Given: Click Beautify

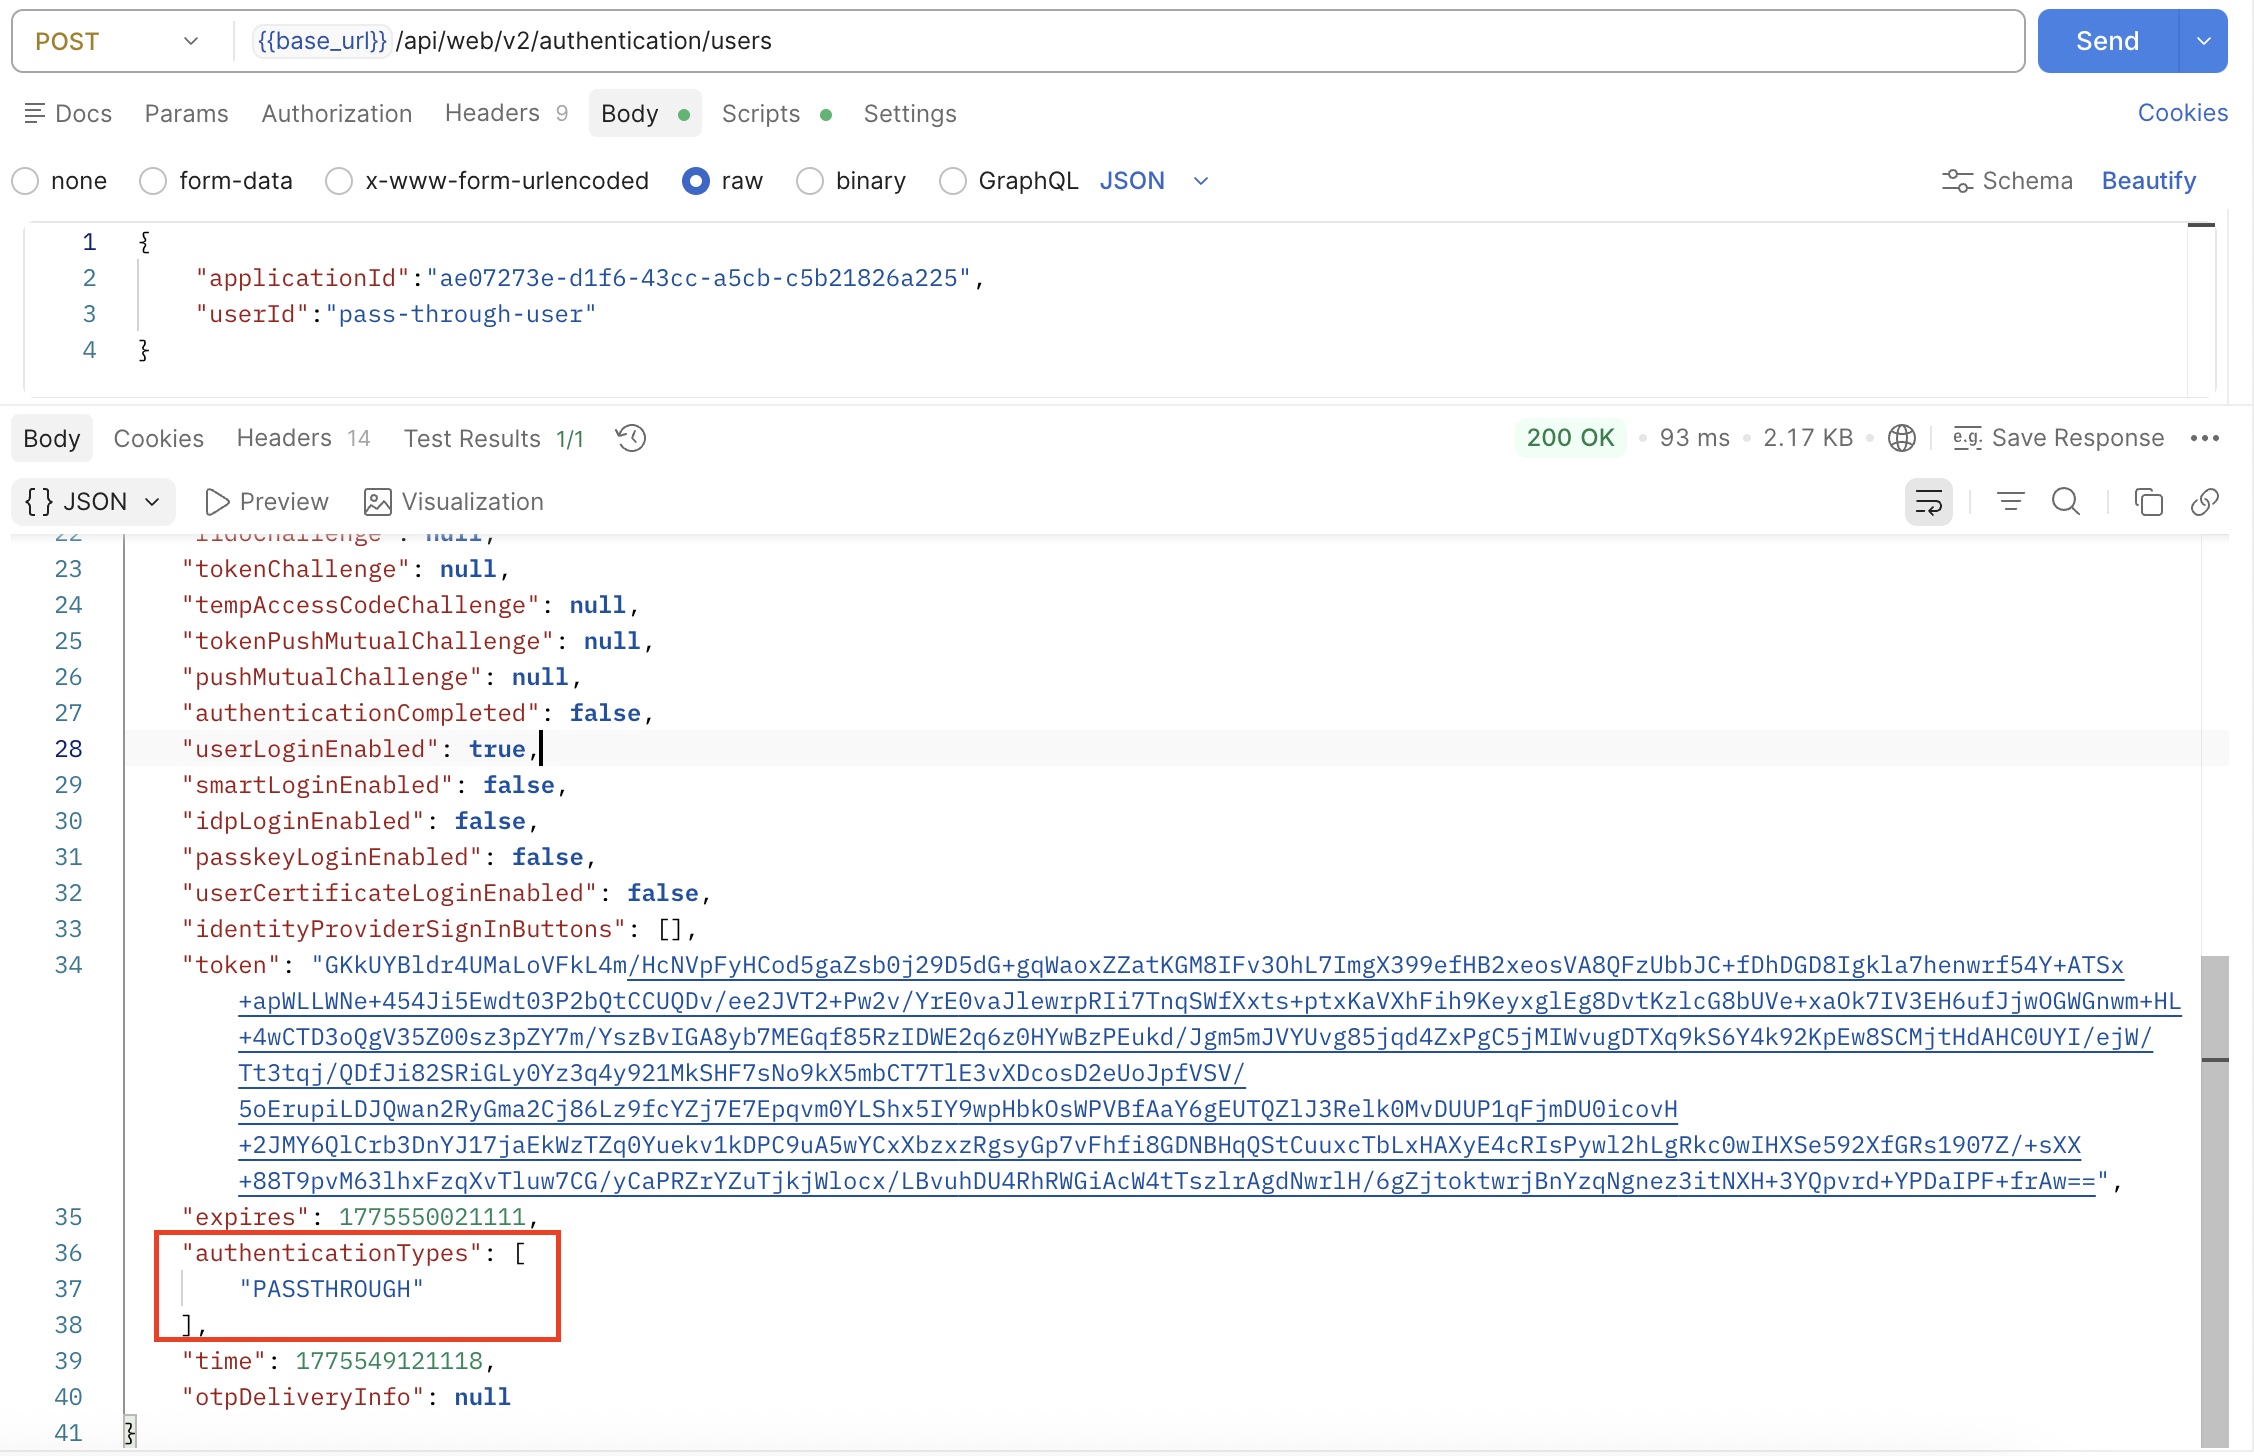Looking at the screenshot, I should pyautogui.click(x=2149, y=181).
